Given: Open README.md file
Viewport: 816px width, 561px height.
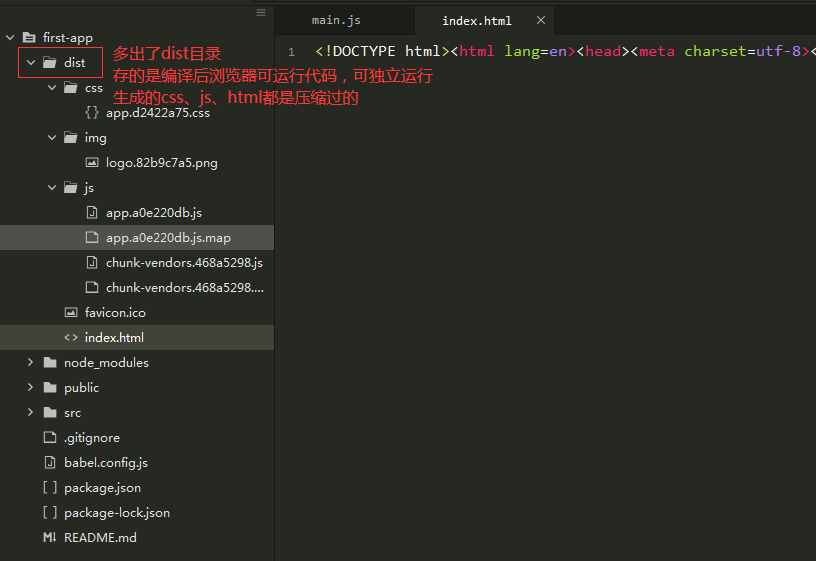Looking at the screenshot, I should 100,538.
